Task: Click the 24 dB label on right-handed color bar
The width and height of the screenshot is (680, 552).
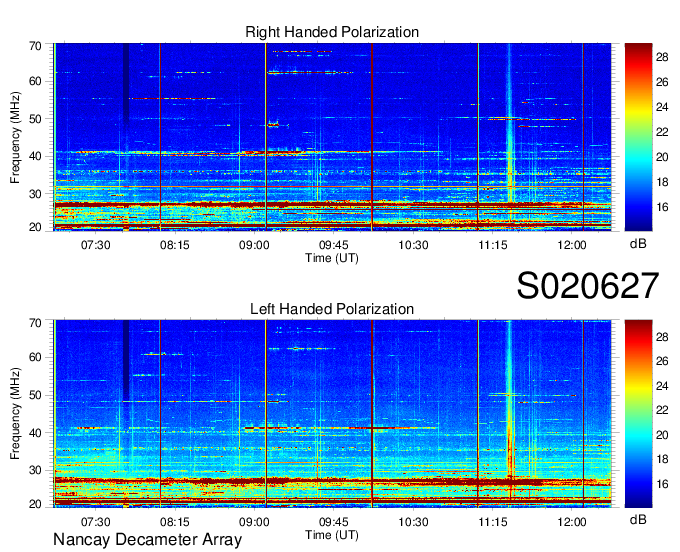Action: (x=662, y=107)
